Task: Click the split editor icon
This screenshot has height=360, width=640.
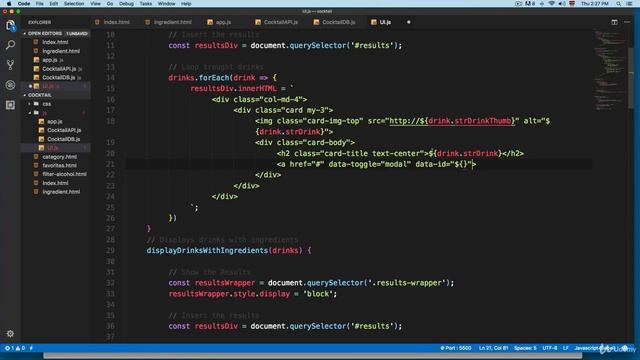Action: [614, 22]
